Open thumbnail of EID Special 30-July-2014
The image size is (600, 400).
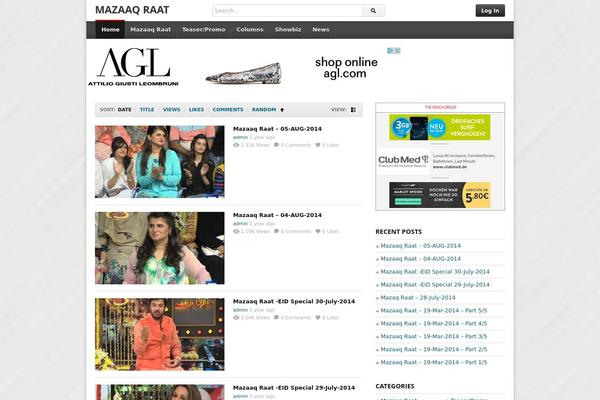coord(160,334)
